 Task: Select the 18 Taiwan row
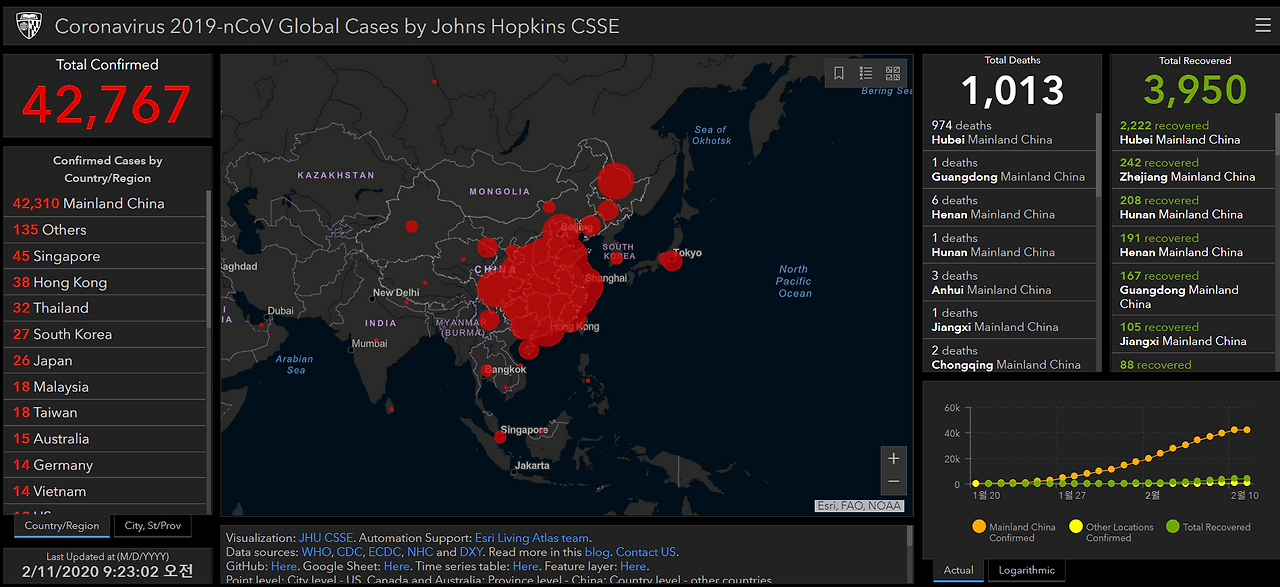106,412
